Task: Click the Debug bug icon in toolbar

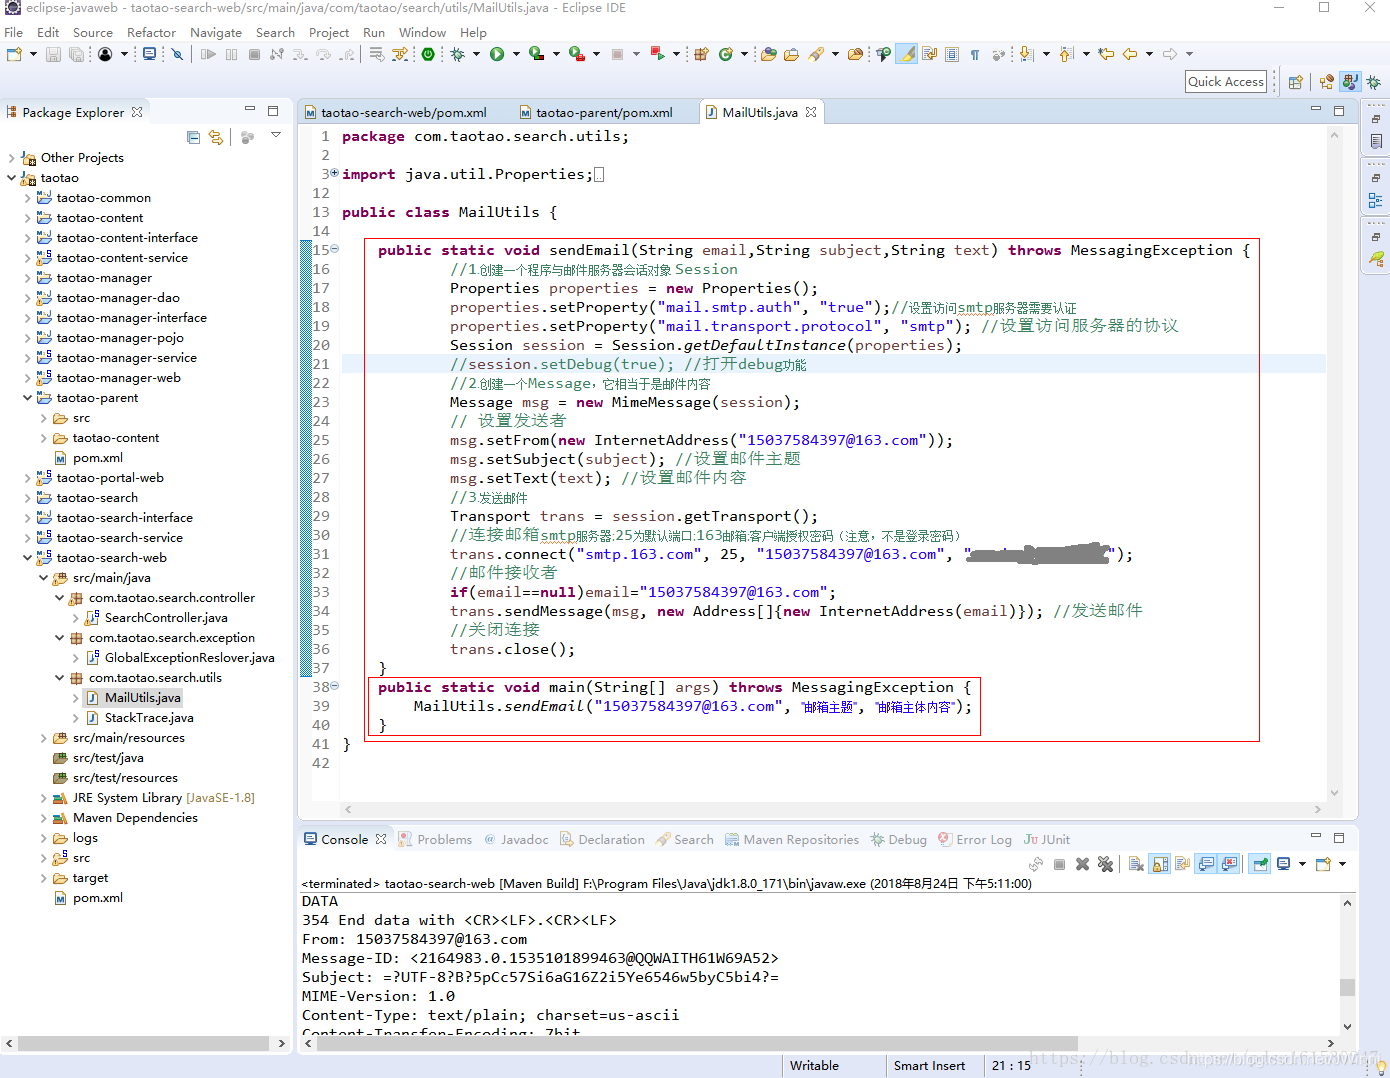Action: point(457,54)
